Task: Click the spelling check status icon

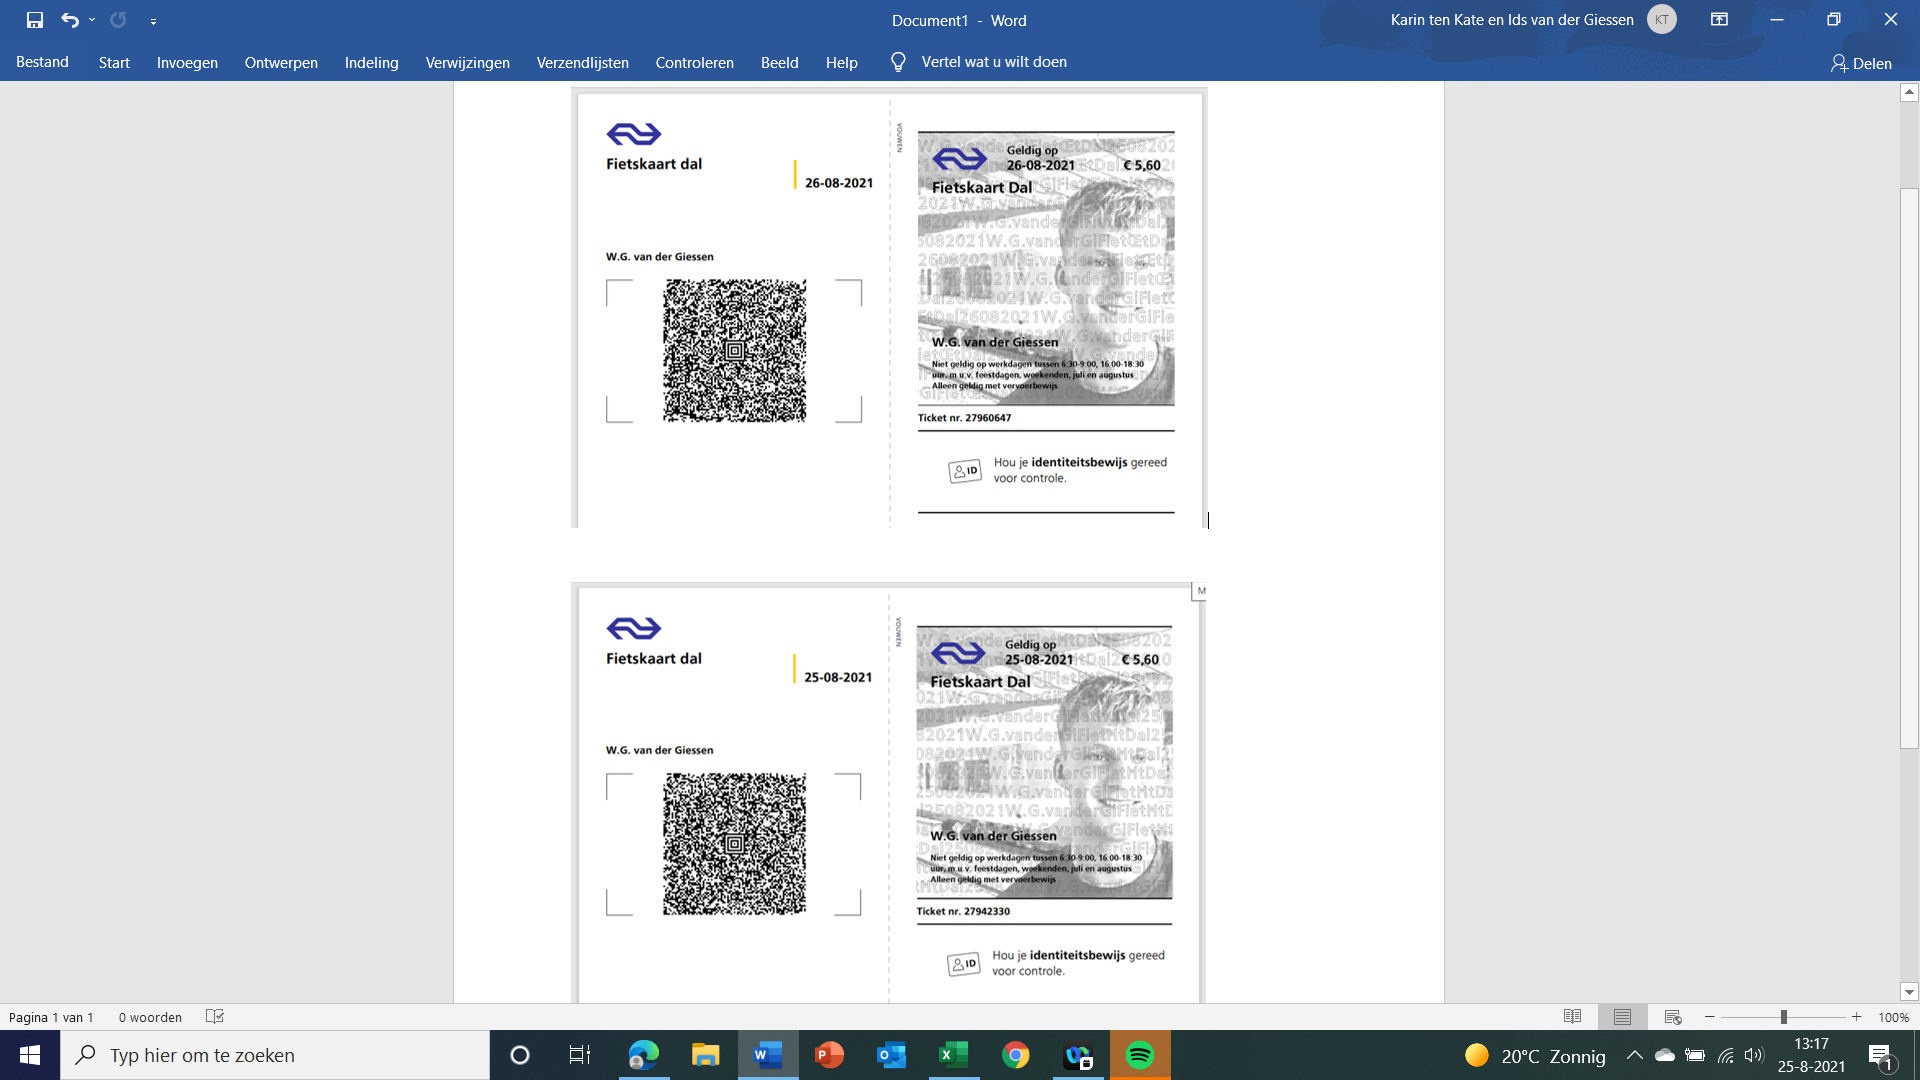Action: point(214,1017)
